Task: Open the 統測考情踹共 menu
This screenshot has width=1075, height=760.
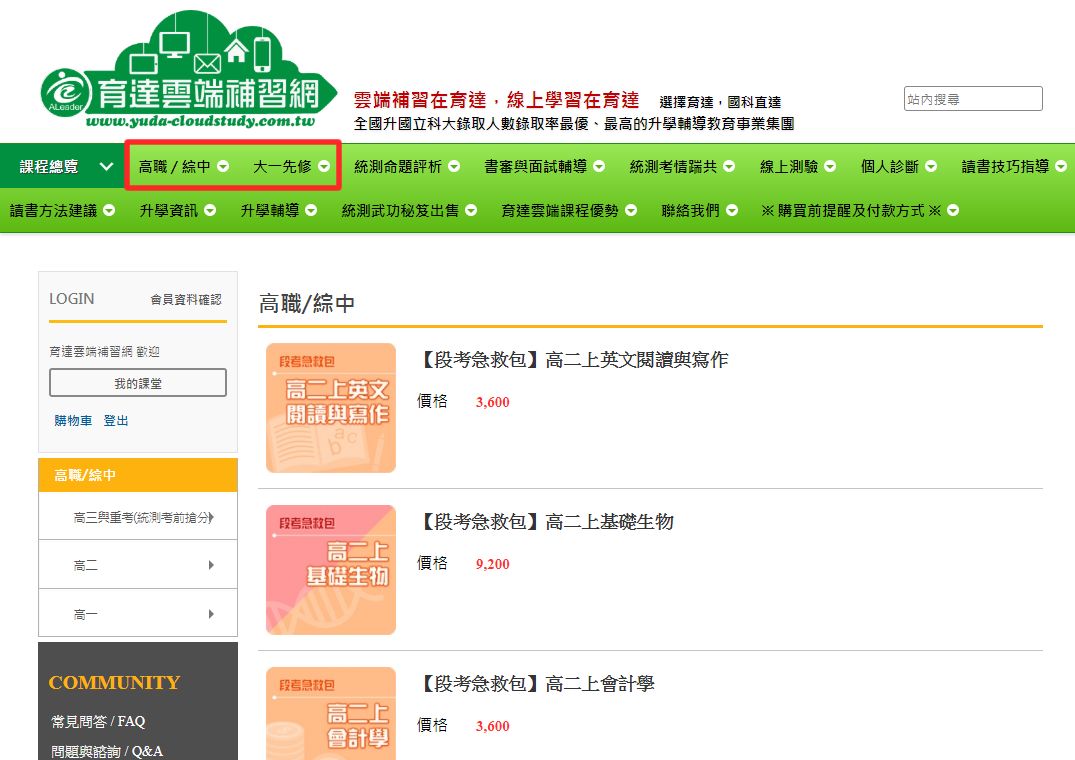Action: tap(673, 167)
